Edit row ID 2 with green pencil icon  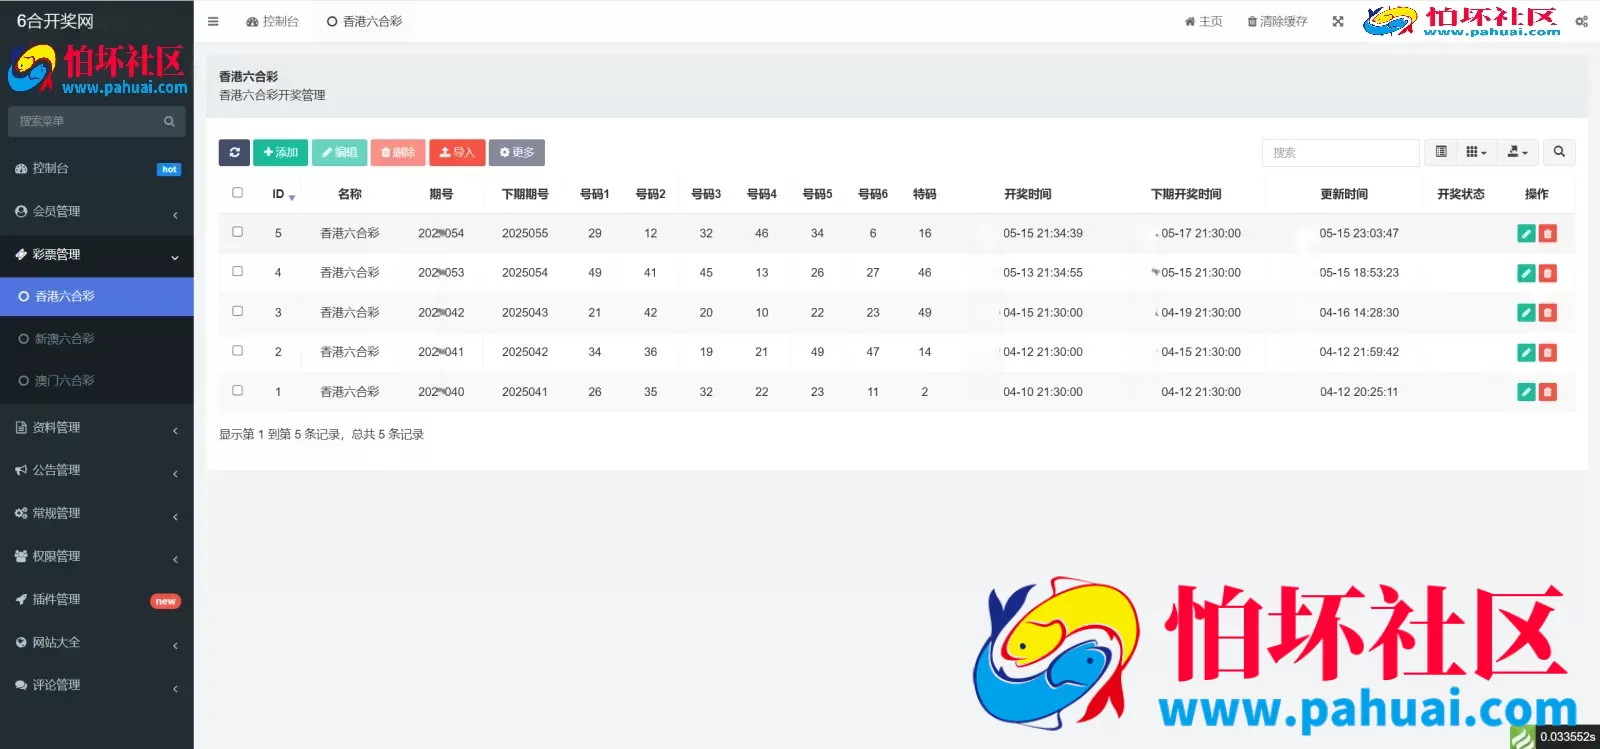coord(1526,352)
